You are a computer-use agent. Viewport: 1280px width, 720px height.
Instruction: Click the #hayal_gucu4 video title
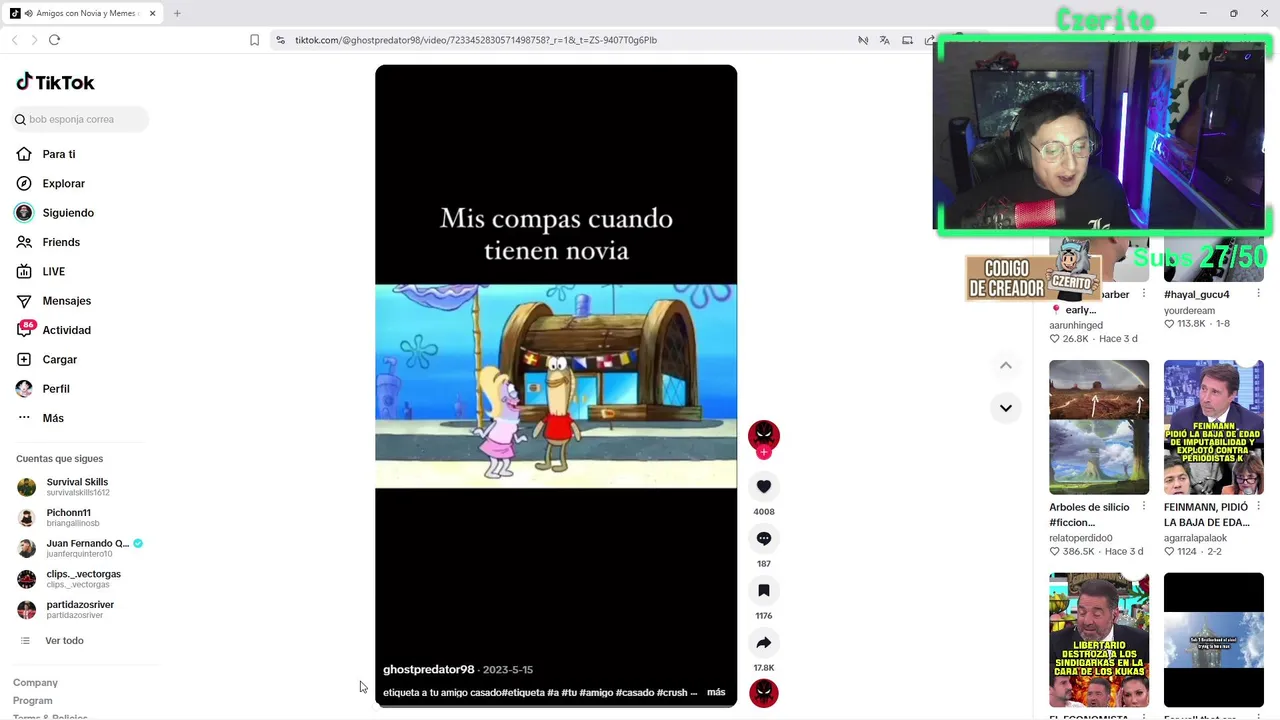[x=1197, y=295]
